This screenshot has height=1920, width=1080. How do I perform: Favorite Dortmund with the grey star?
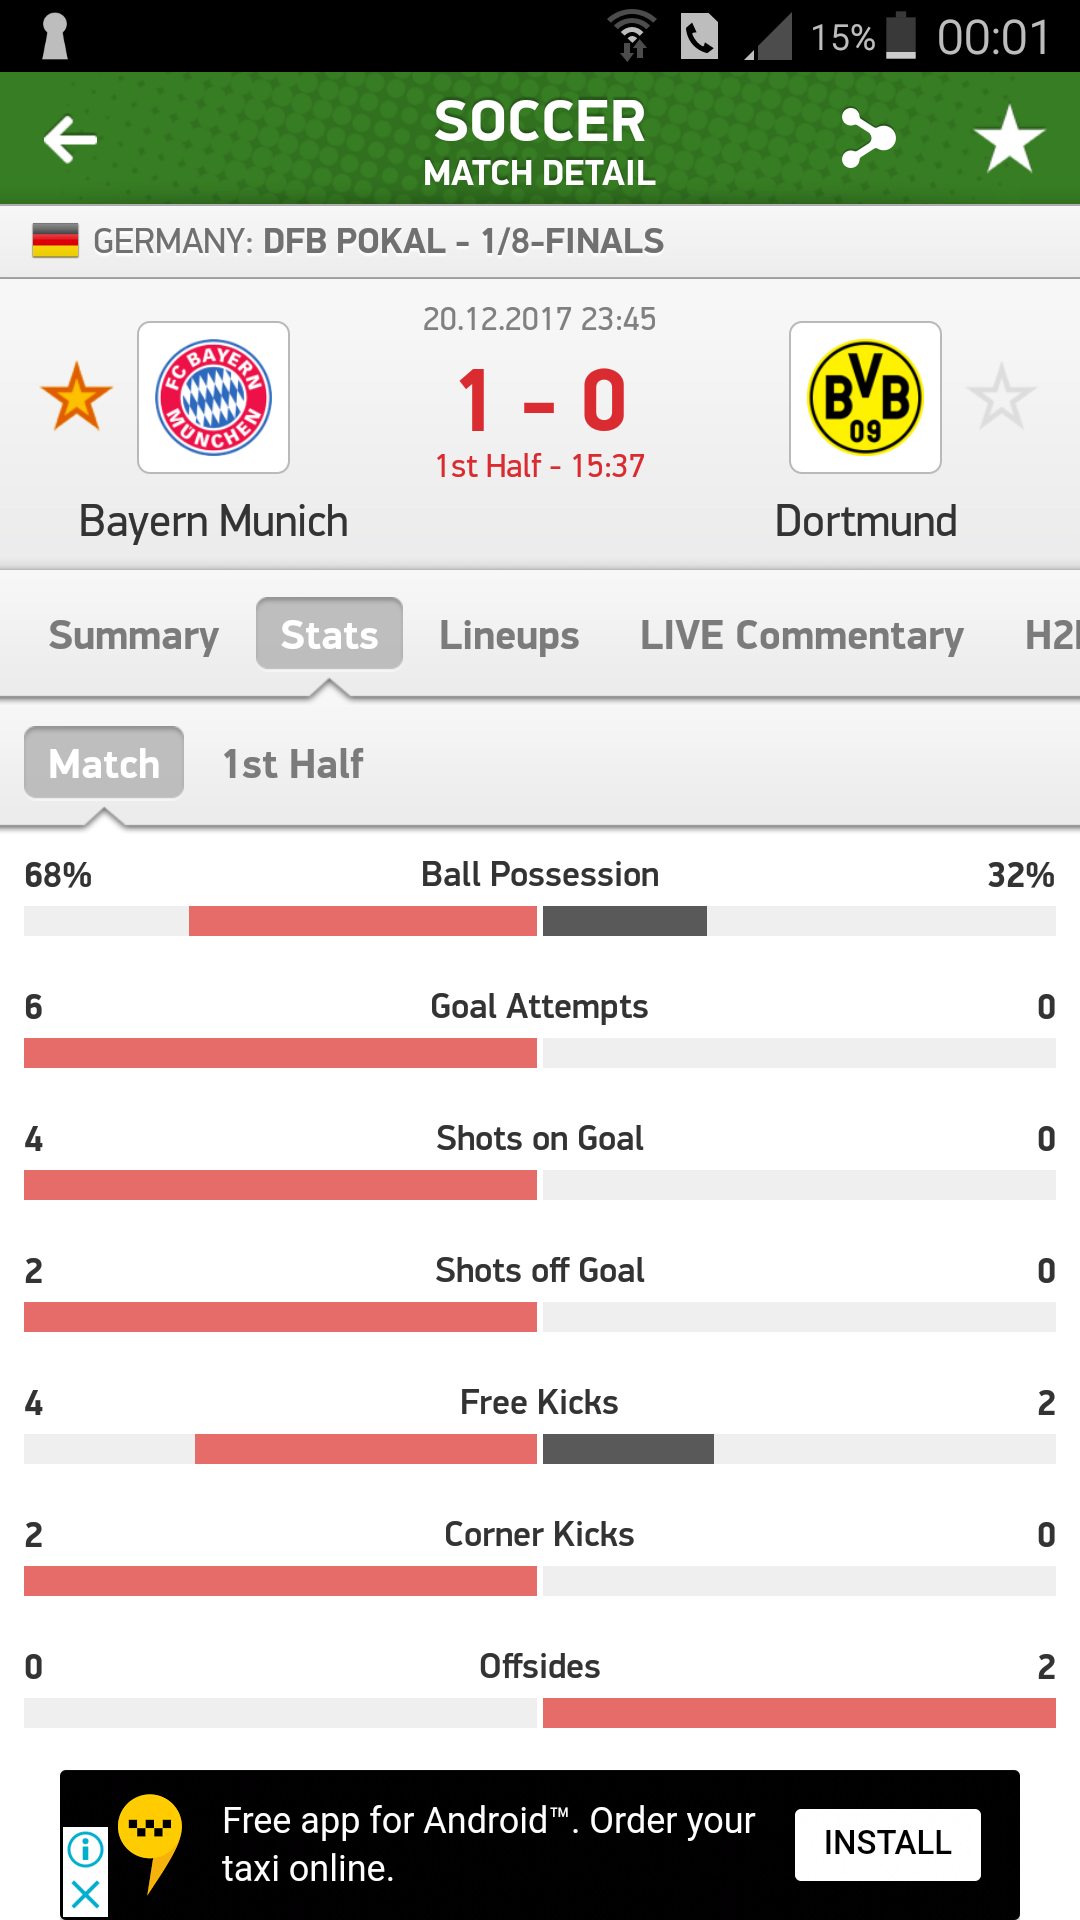pos(1001,397)
